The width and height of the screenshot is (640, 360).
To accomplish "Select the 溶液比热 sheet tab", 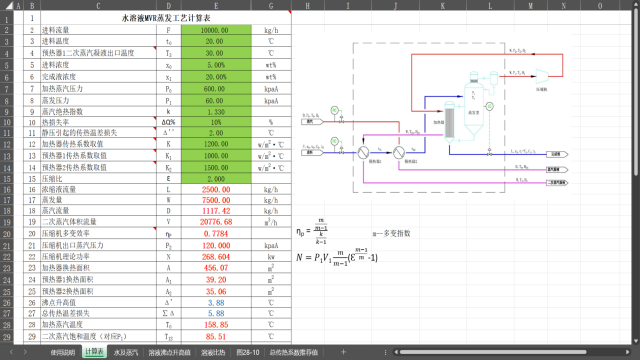I will tap(213, 352).
